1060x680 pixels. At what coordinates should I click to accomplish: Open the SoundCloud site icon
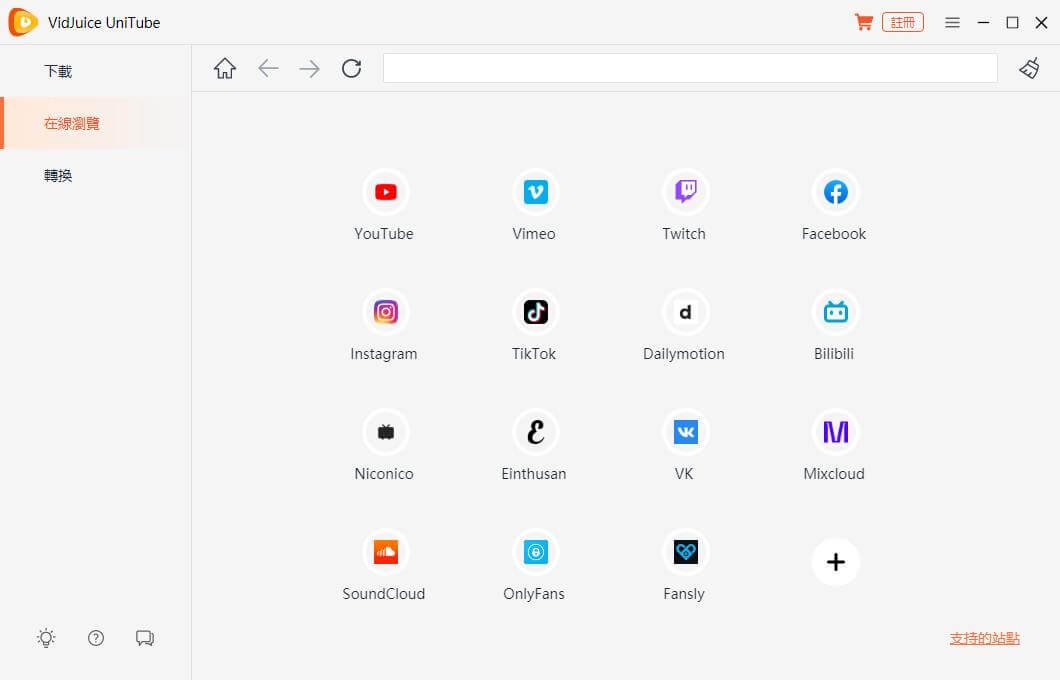coord(385,552)
